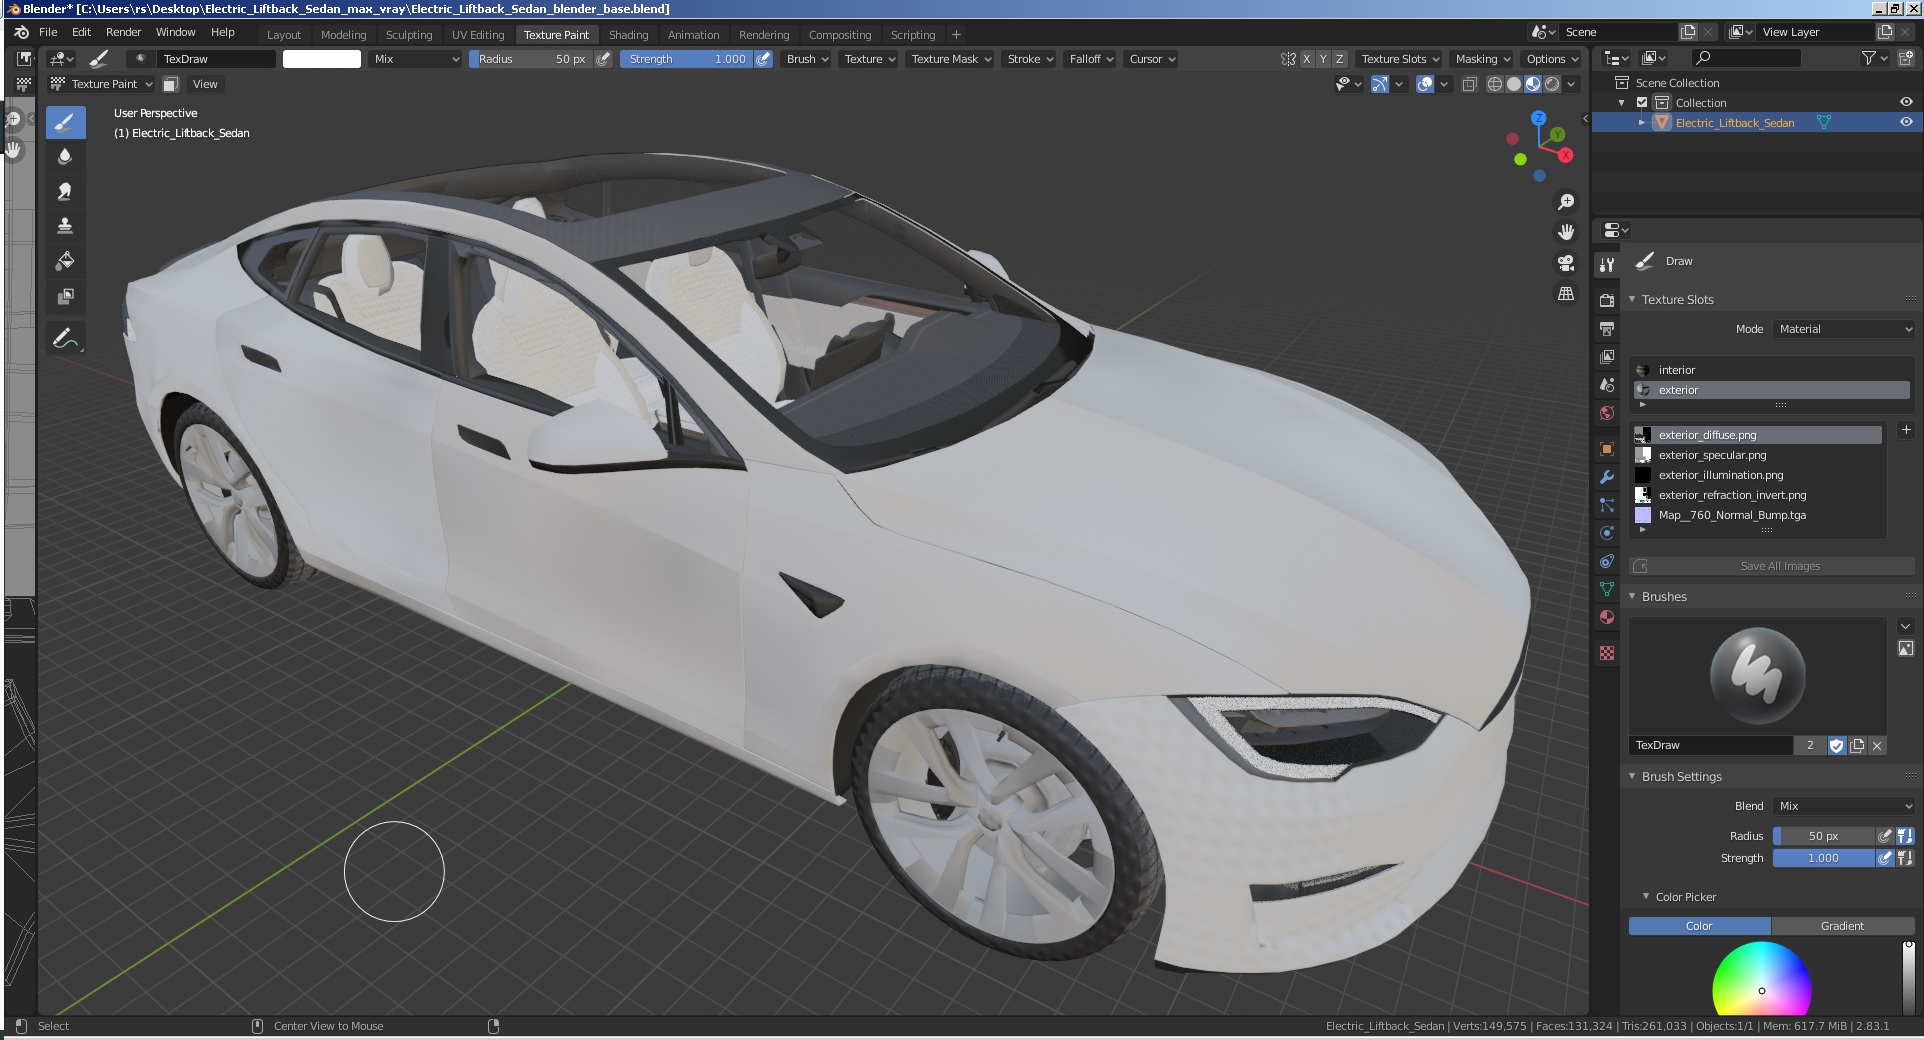Switch to the UV Editing workspace tab
Image resolution: width=1924 pixels, height=1040 pixels.
coord(478,35)
